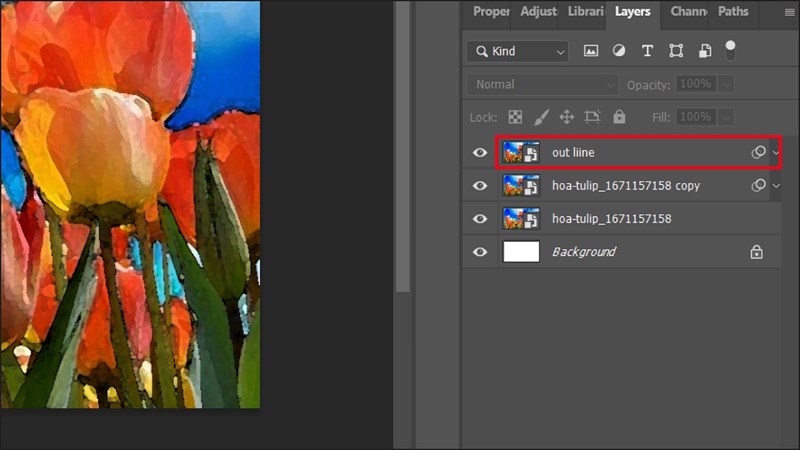Hide the out liine layer
Viewport: 800px width, 450px height.
pyautogui.click(x=480, y=153)
